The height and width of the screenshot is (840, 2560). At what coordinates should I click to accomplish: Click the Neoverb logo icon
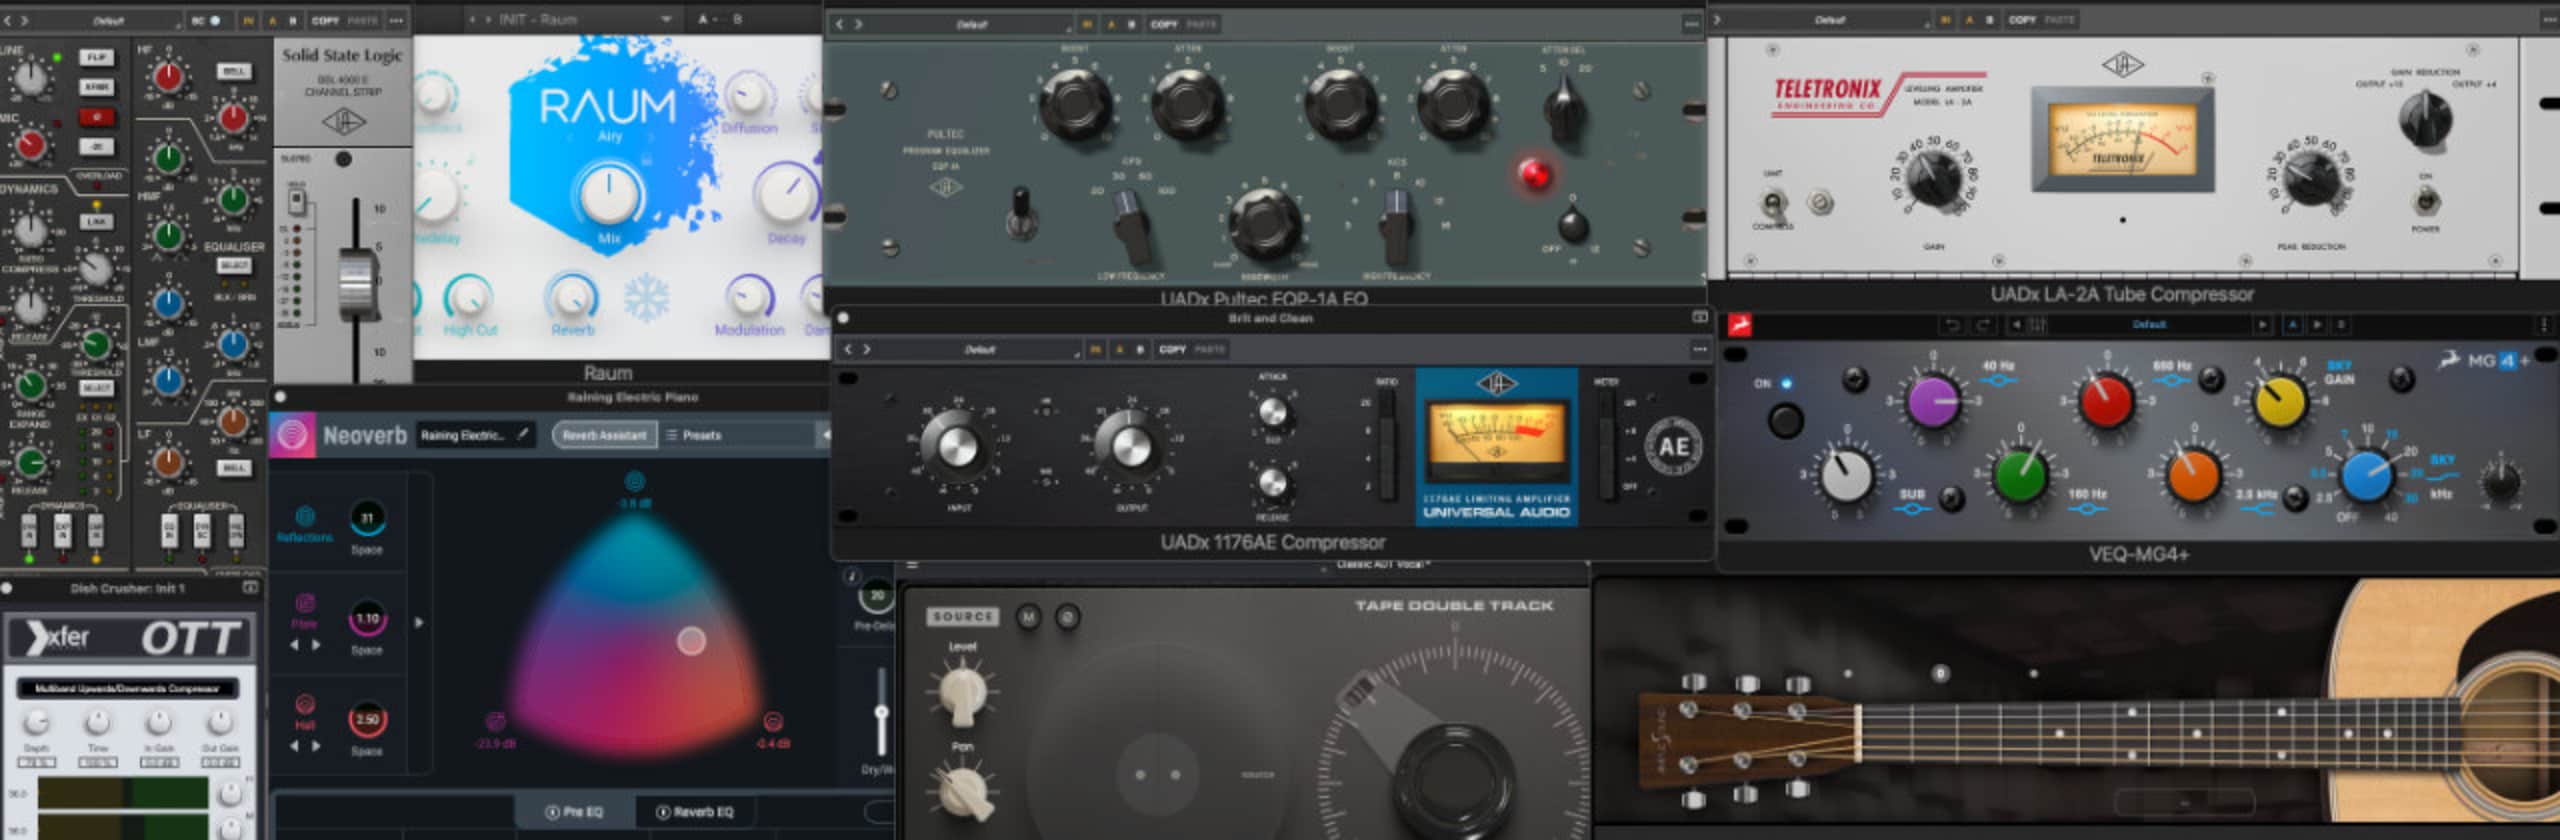click(x=292, y=436)
